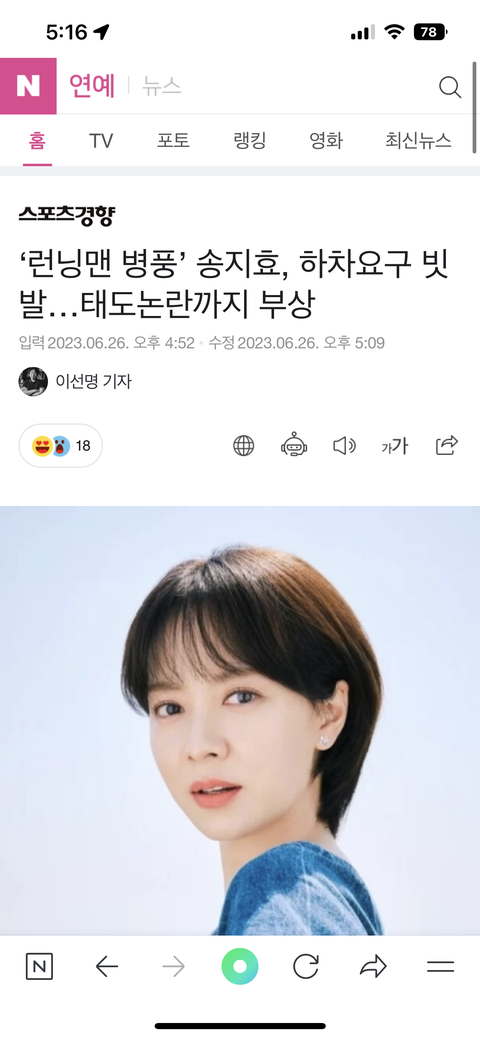This screenshot has height=1039, width=480.
Task: Go back using the left arrow
Action: (x=106, y=967)
